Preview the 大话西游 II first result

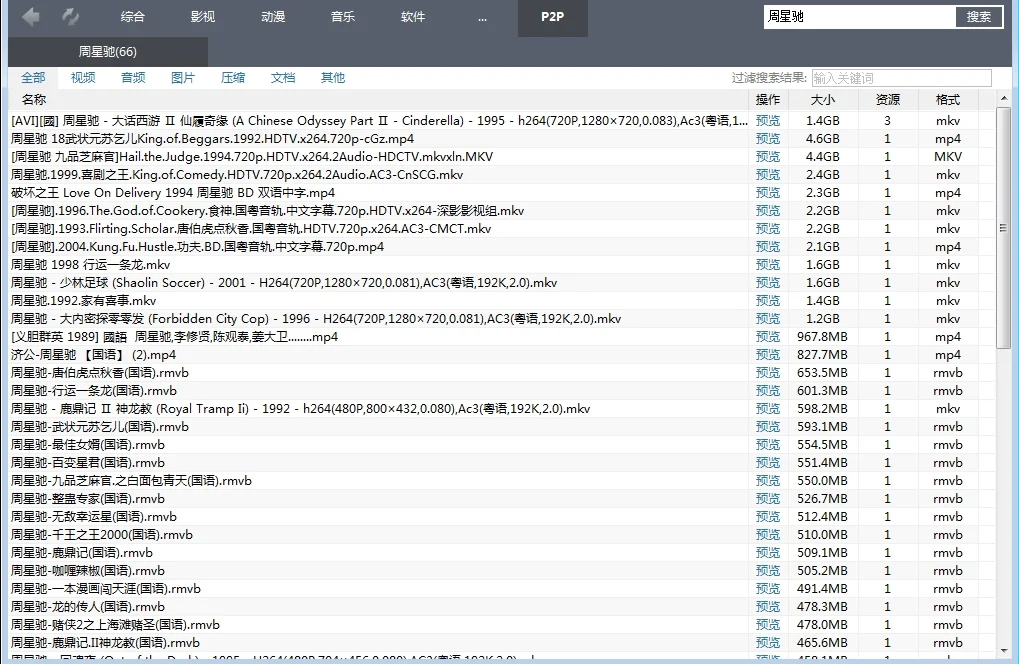tap(768, 120)
